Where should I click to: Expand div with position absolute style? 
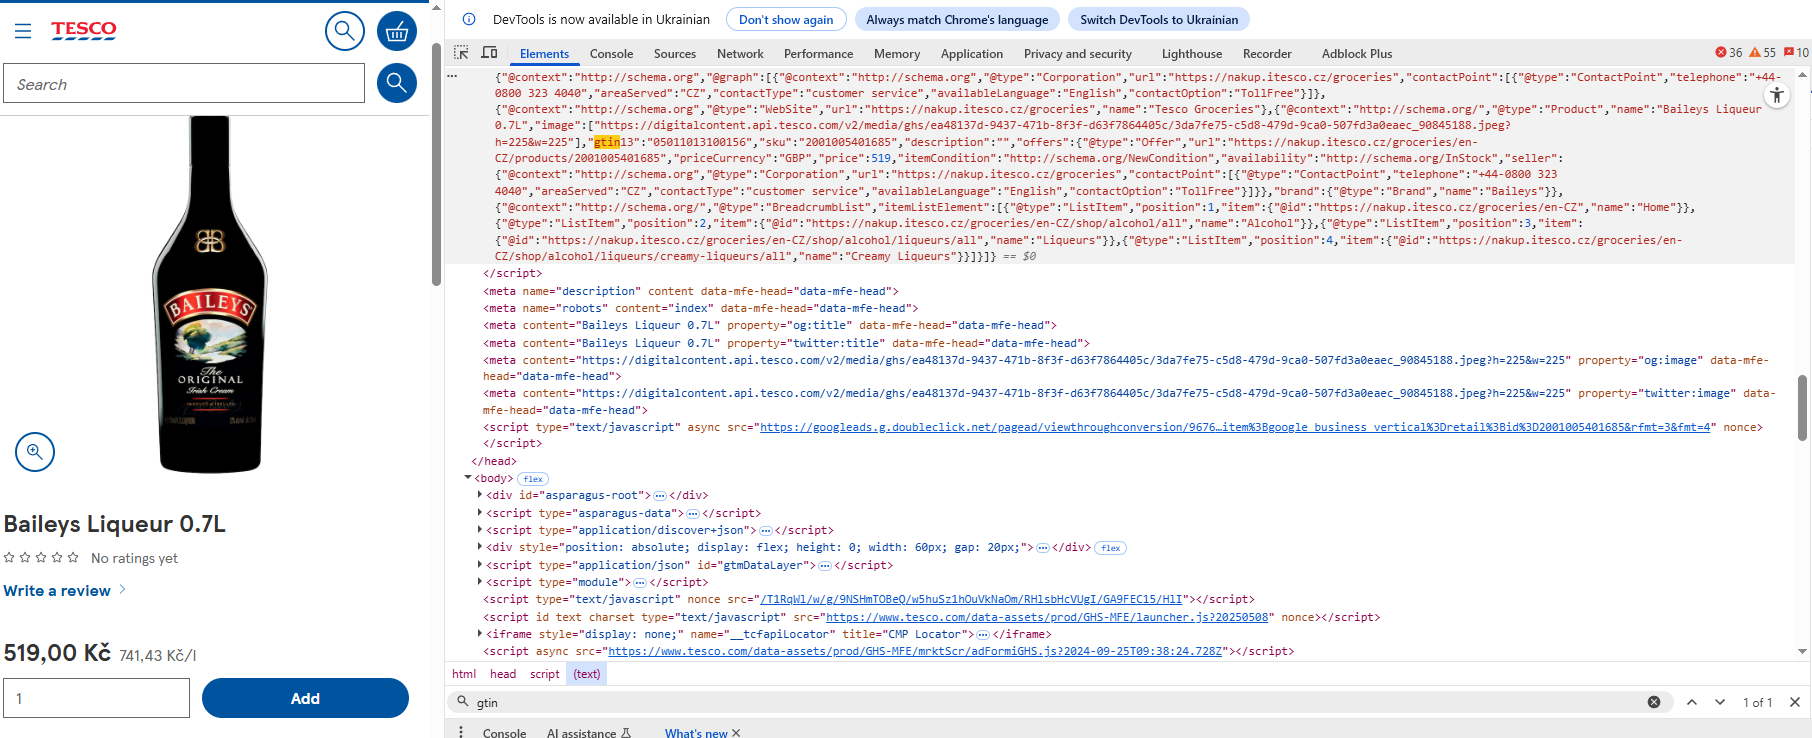tap(480, 547)
